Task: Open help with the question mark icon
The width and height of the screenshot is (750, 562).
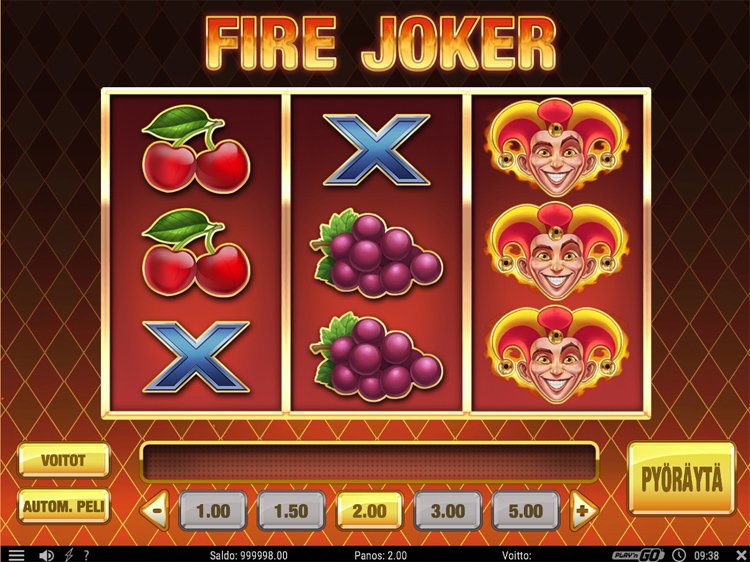Action: 88,555
